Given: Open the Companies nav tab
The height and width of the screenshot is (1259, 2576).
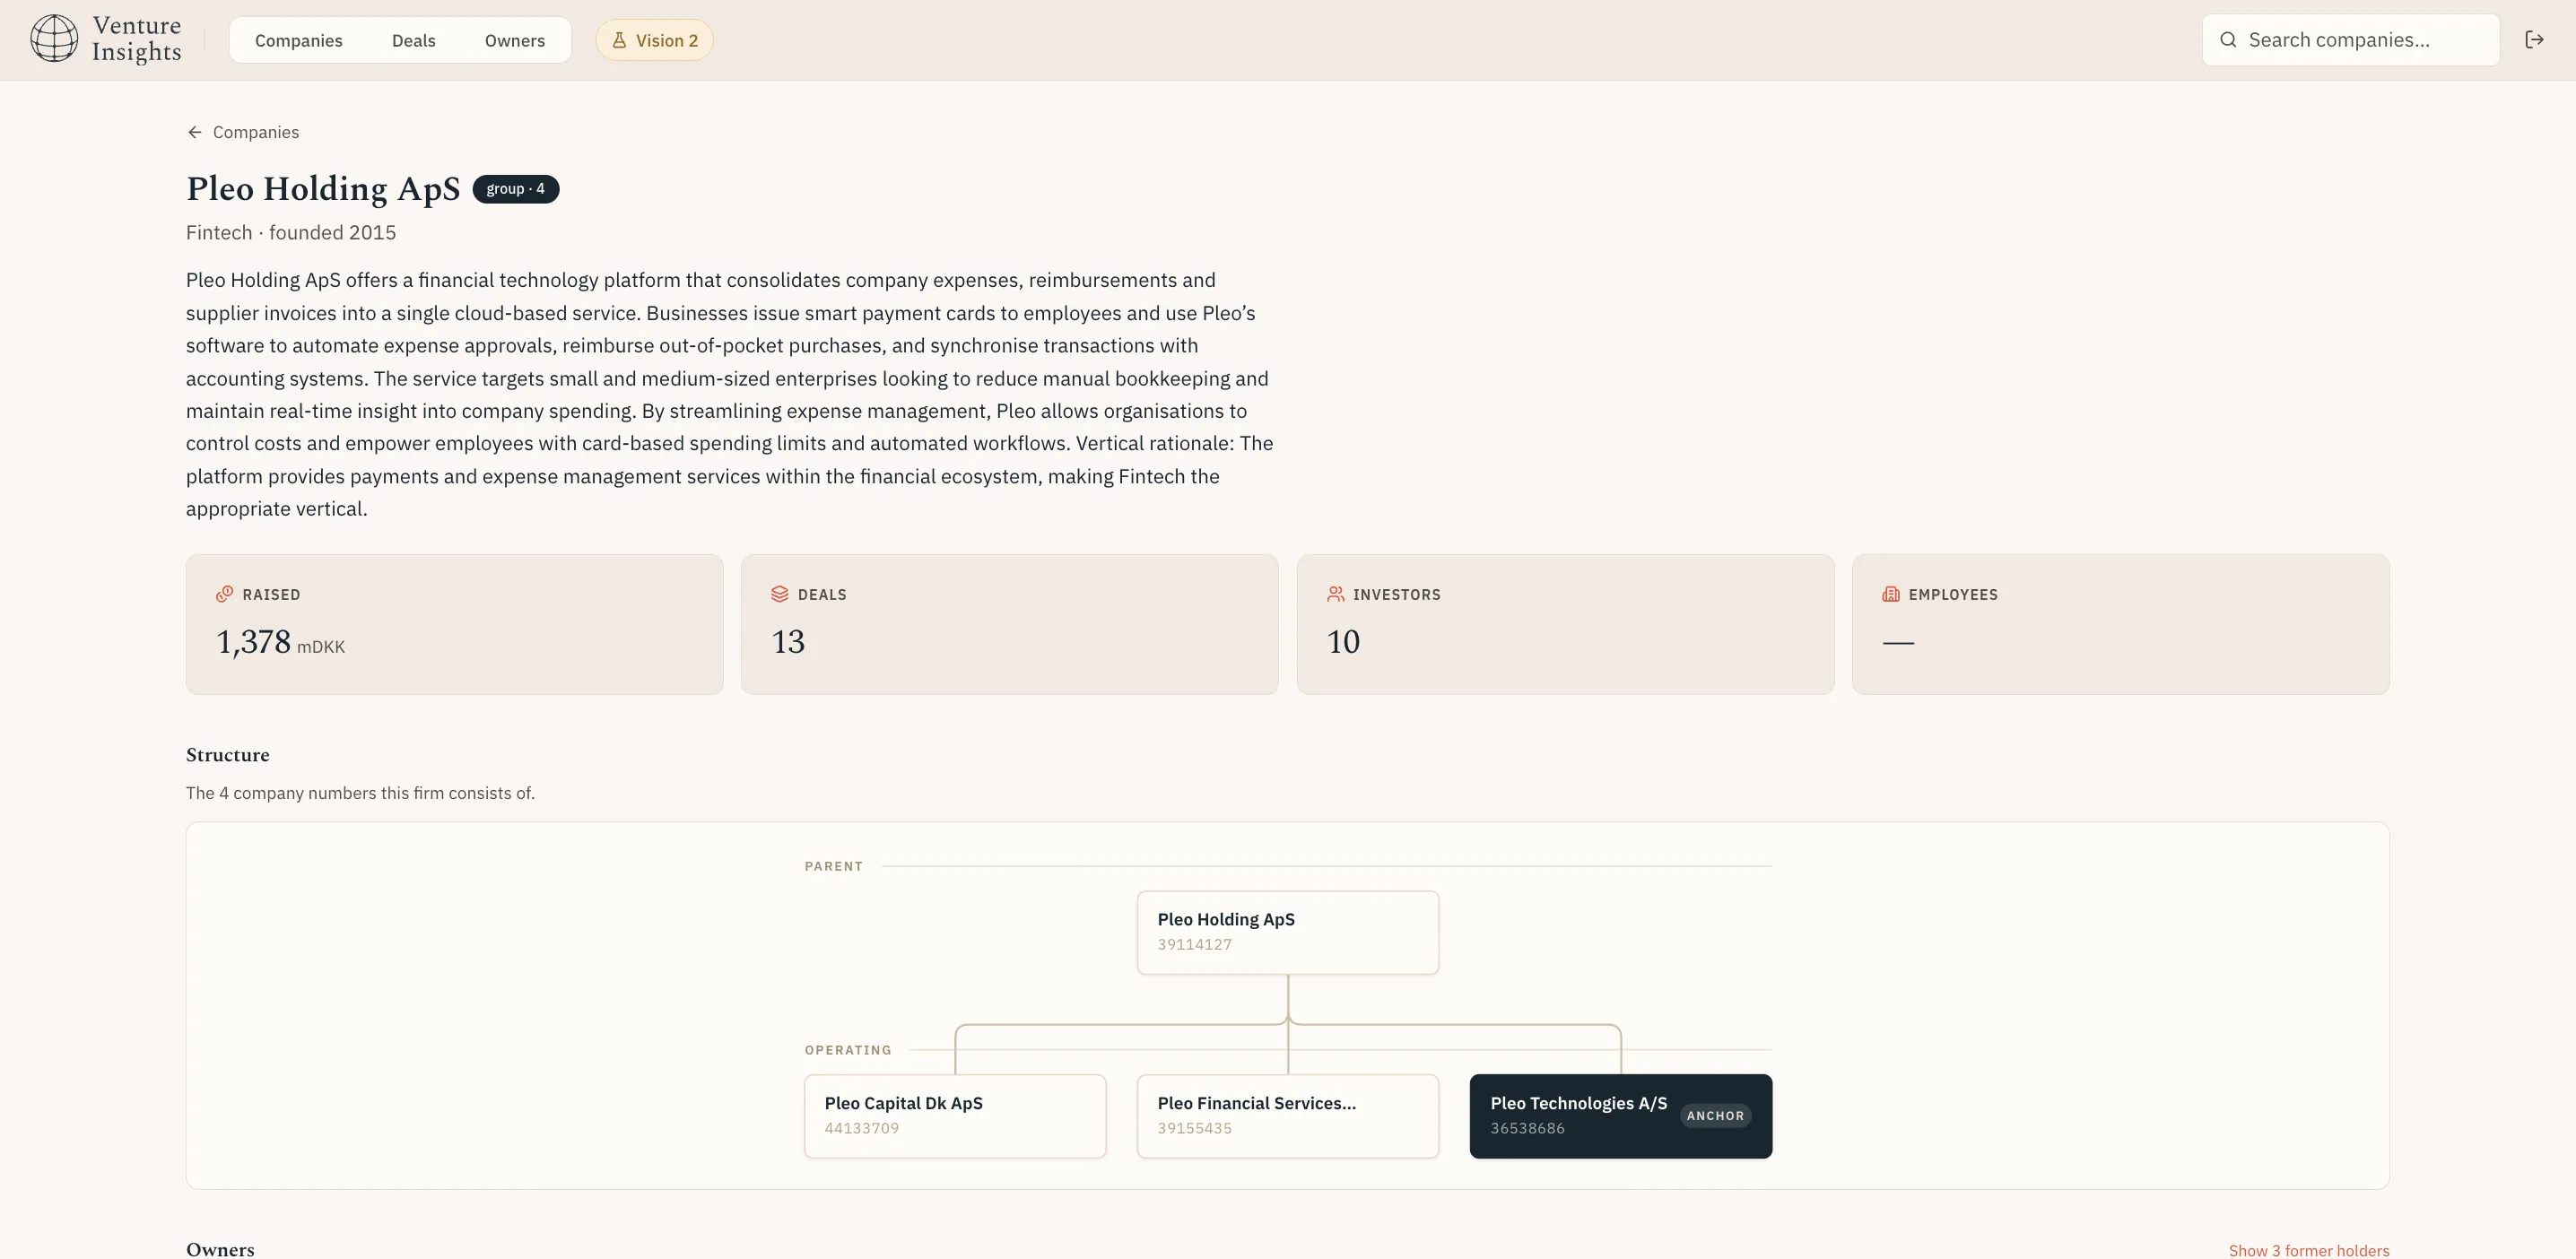Looking at the screenshot, I should [x=299, y=40].
